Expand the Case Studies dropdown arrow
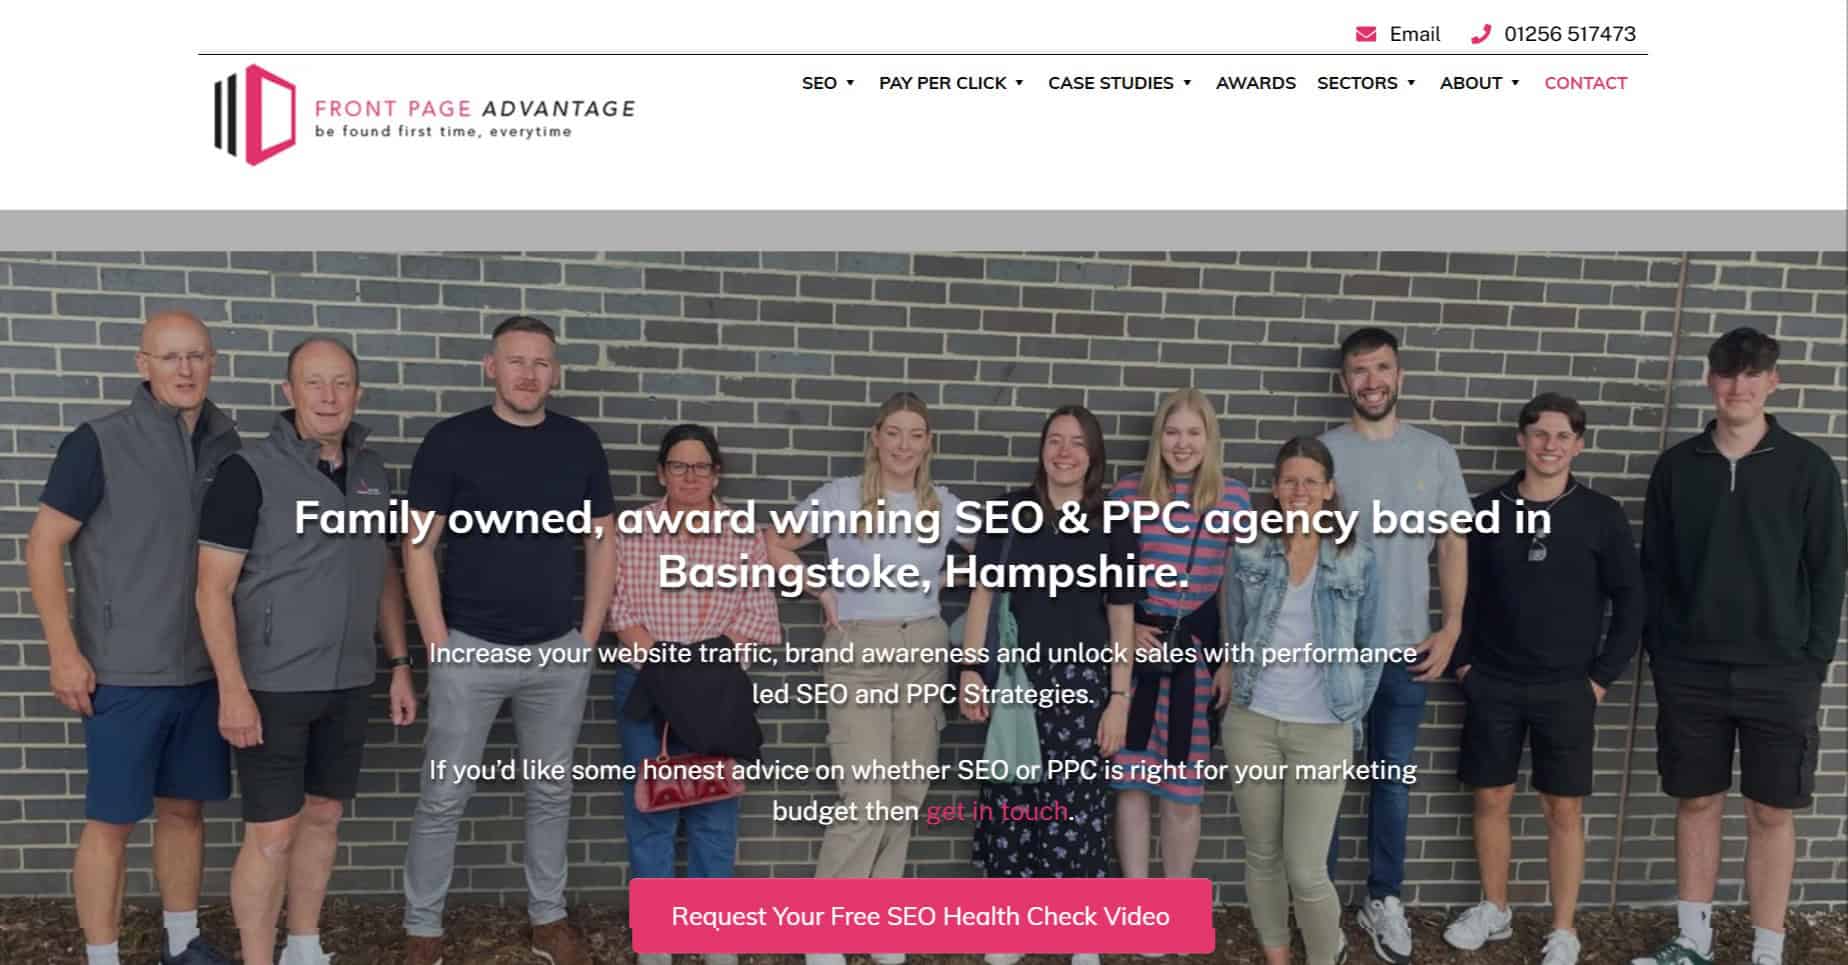 coord(1187,83)
